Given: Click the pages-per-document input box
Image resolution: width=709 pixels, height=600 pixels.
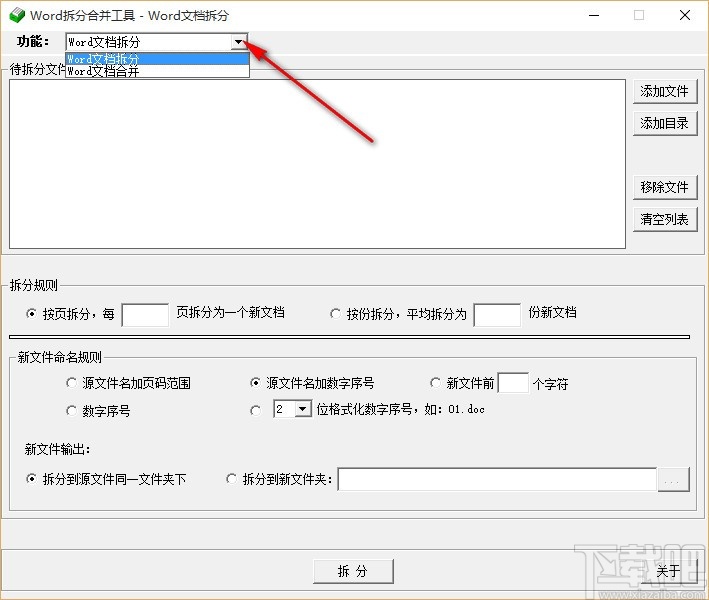Looking at the screenshot, I should coord(145,315).
